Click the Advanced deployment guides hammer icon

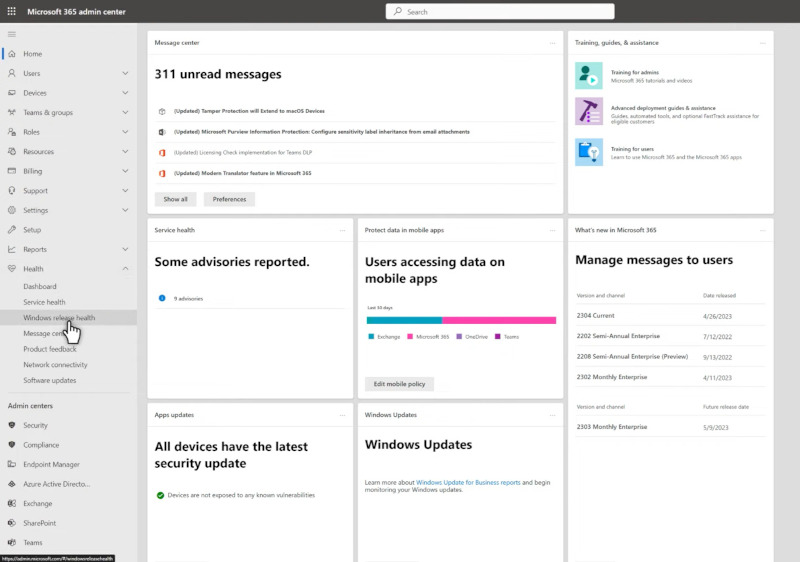(589, 111)
